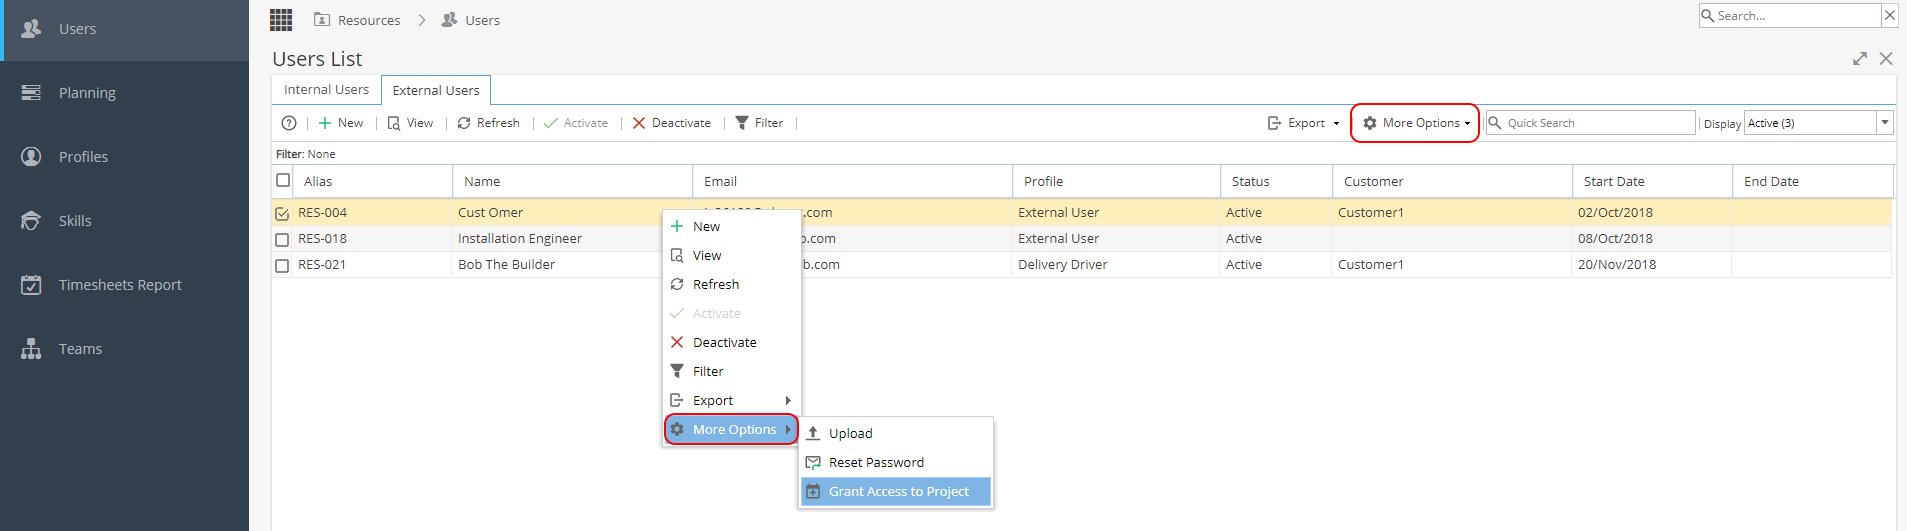This screenshot has height=531, width=1907.
Task: Expand the list to full screen icon
Action: [x=1859, y=59]
